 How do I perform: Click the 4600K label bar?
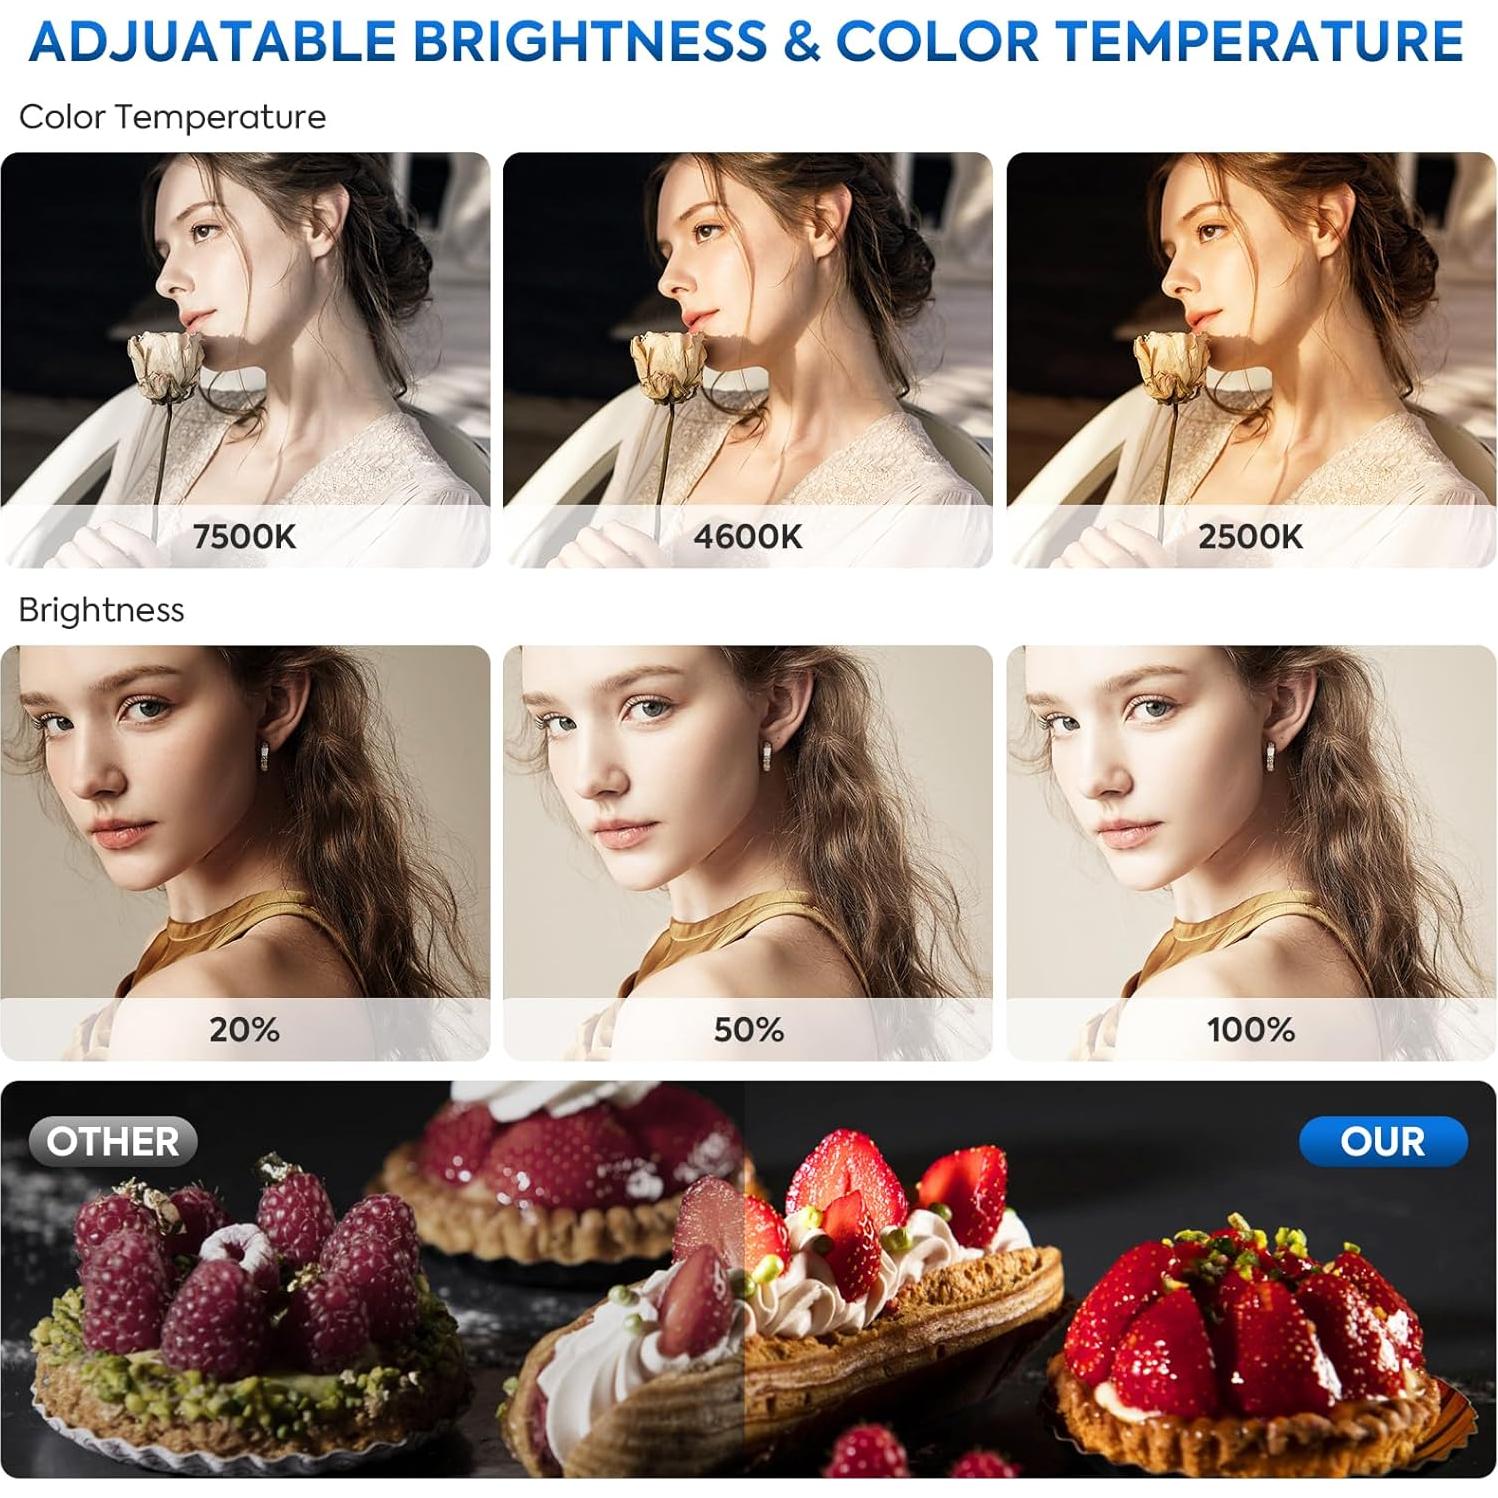pos(747,536)
